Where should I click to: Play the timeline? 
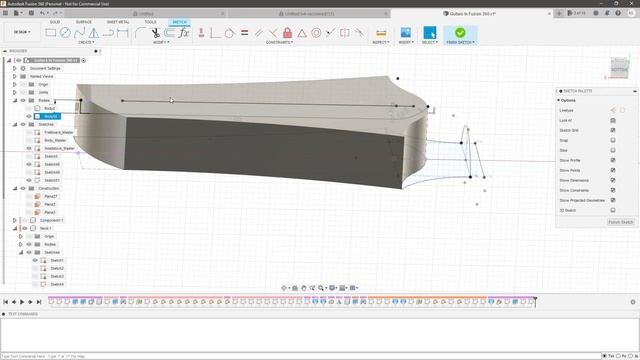22,302
